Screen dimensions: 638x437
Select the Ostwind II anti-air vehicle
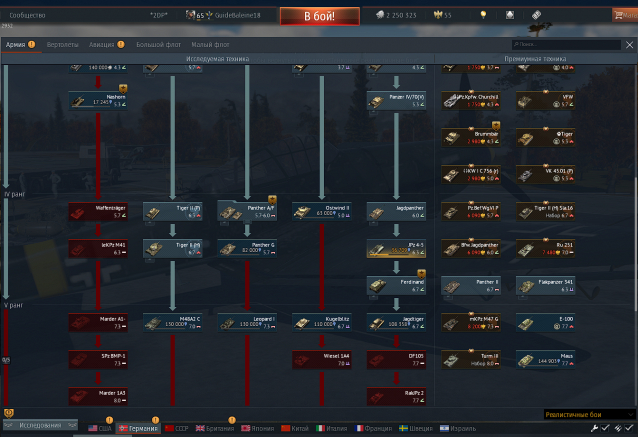click(x=322, y=212)
